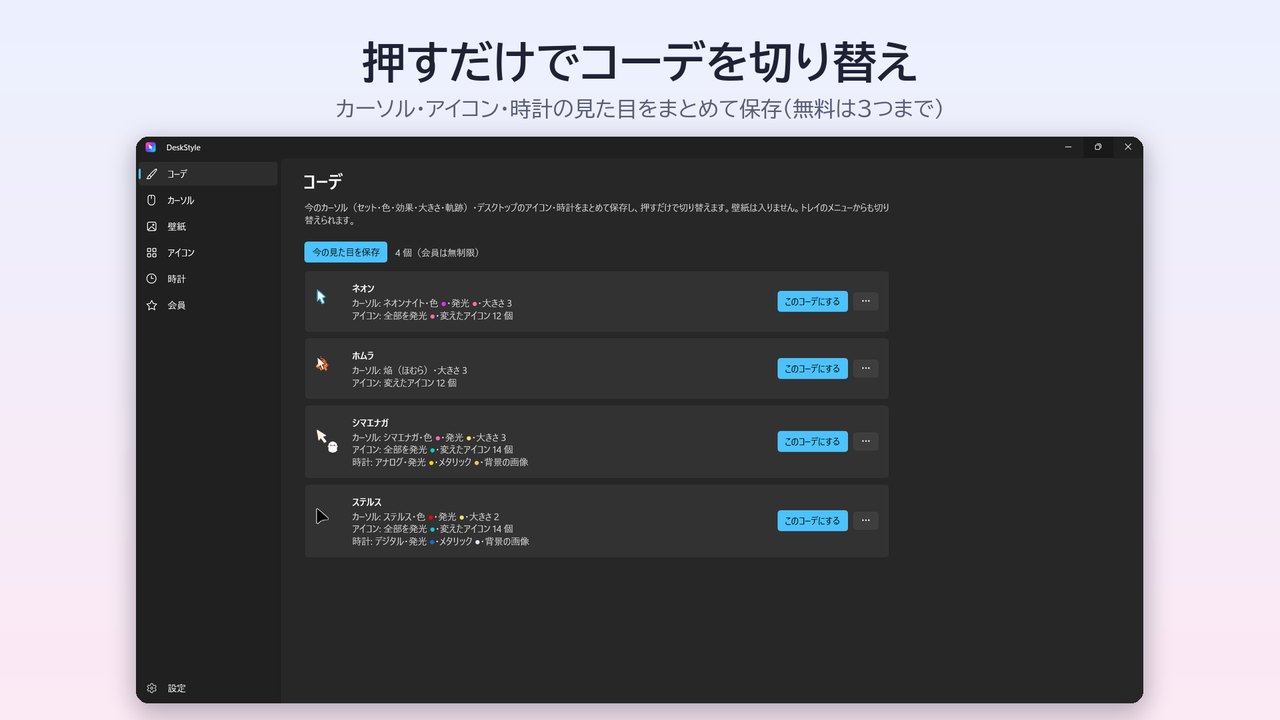Image resolution: width=1280 pixels, height=720 pixels.
Task: Click the シマエナガ outfit title text
Action: [370, 423]
